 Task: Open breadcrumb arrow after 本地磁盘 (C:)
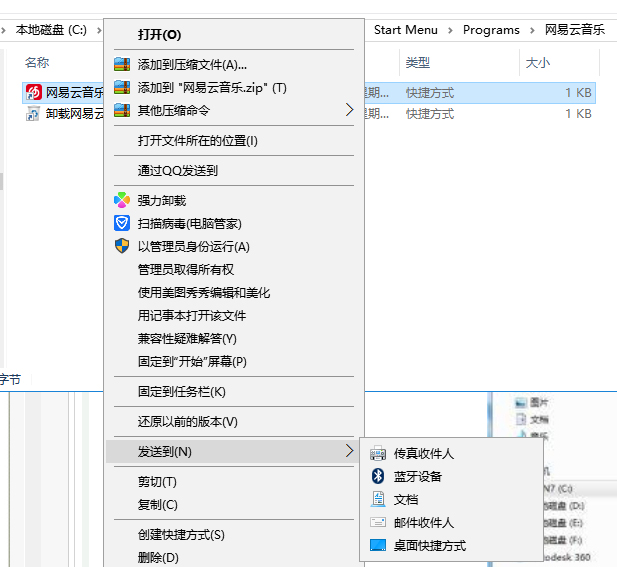99,30
